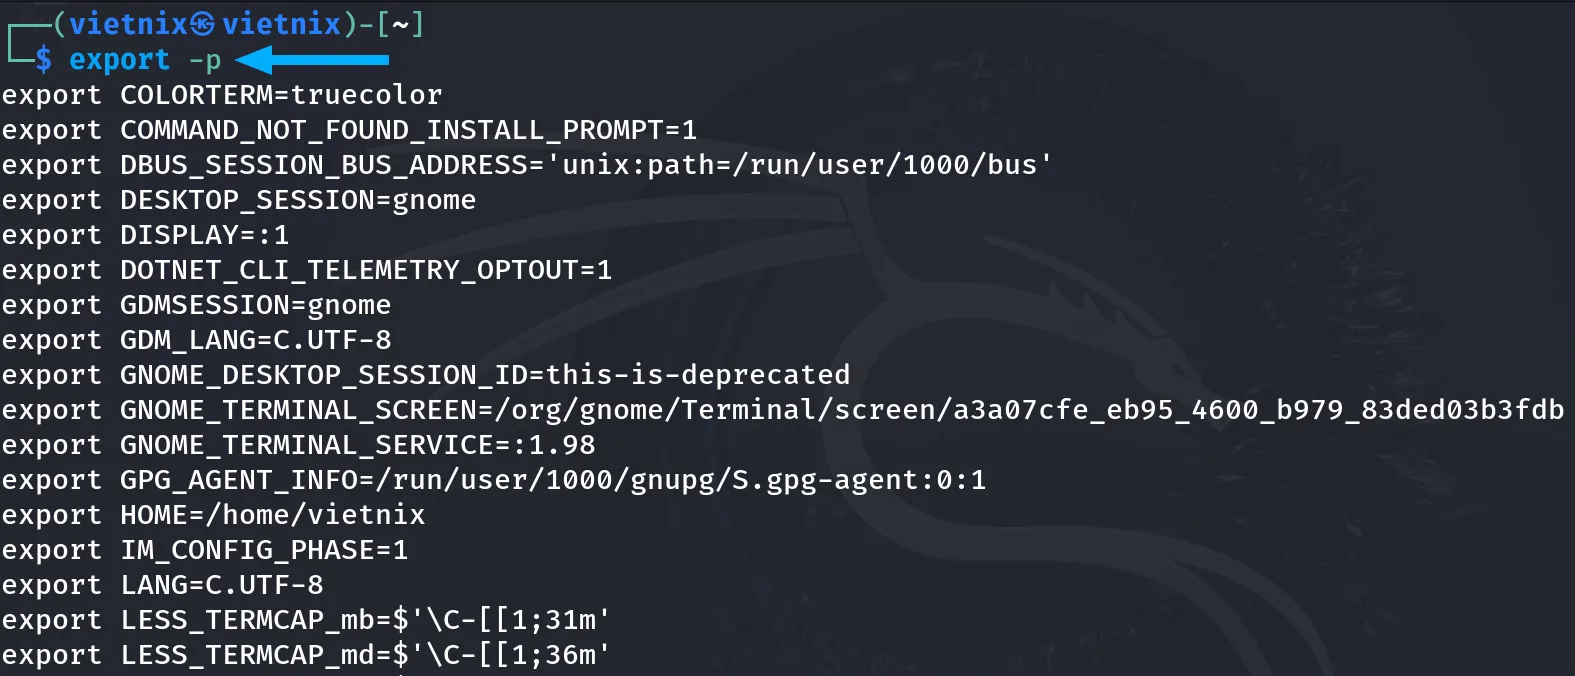
Task: Click the tilde directory in prompt brackets
Action: [x=400, y=25]
